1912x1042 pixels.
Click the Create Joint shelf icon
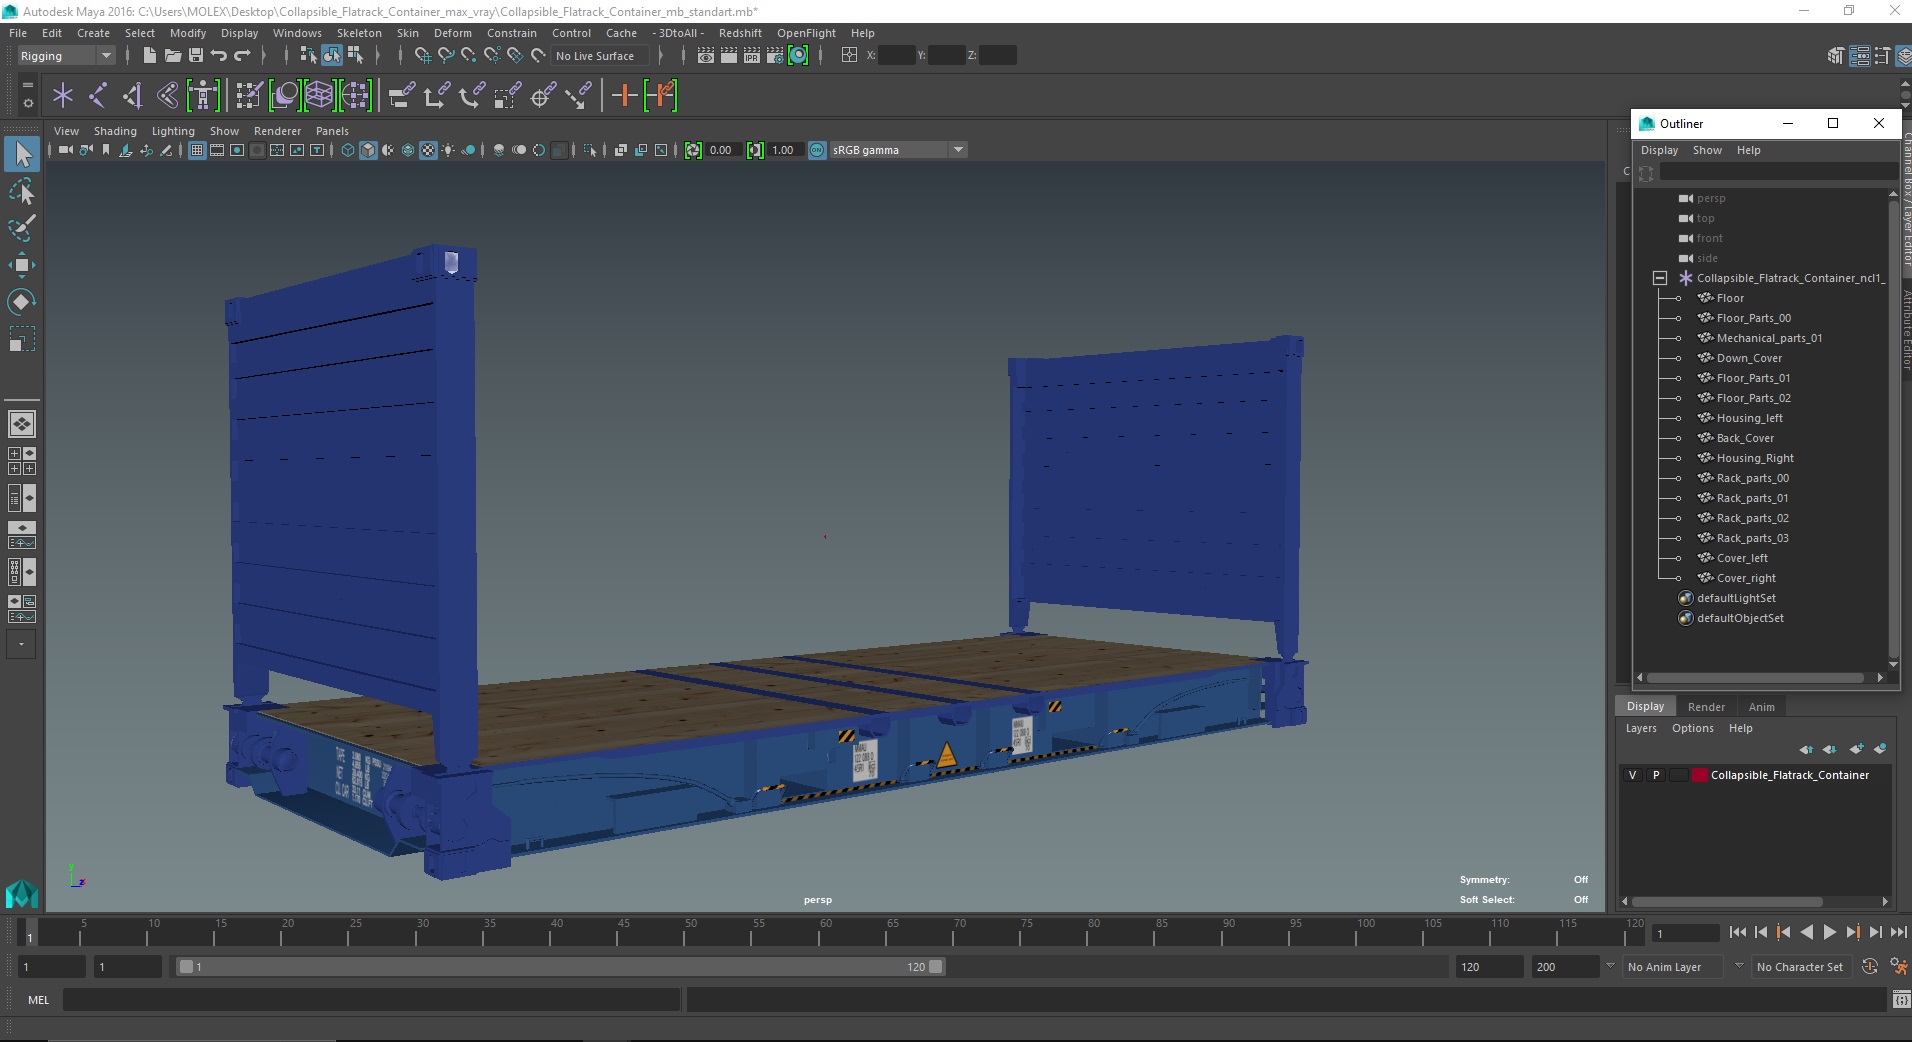98,96
